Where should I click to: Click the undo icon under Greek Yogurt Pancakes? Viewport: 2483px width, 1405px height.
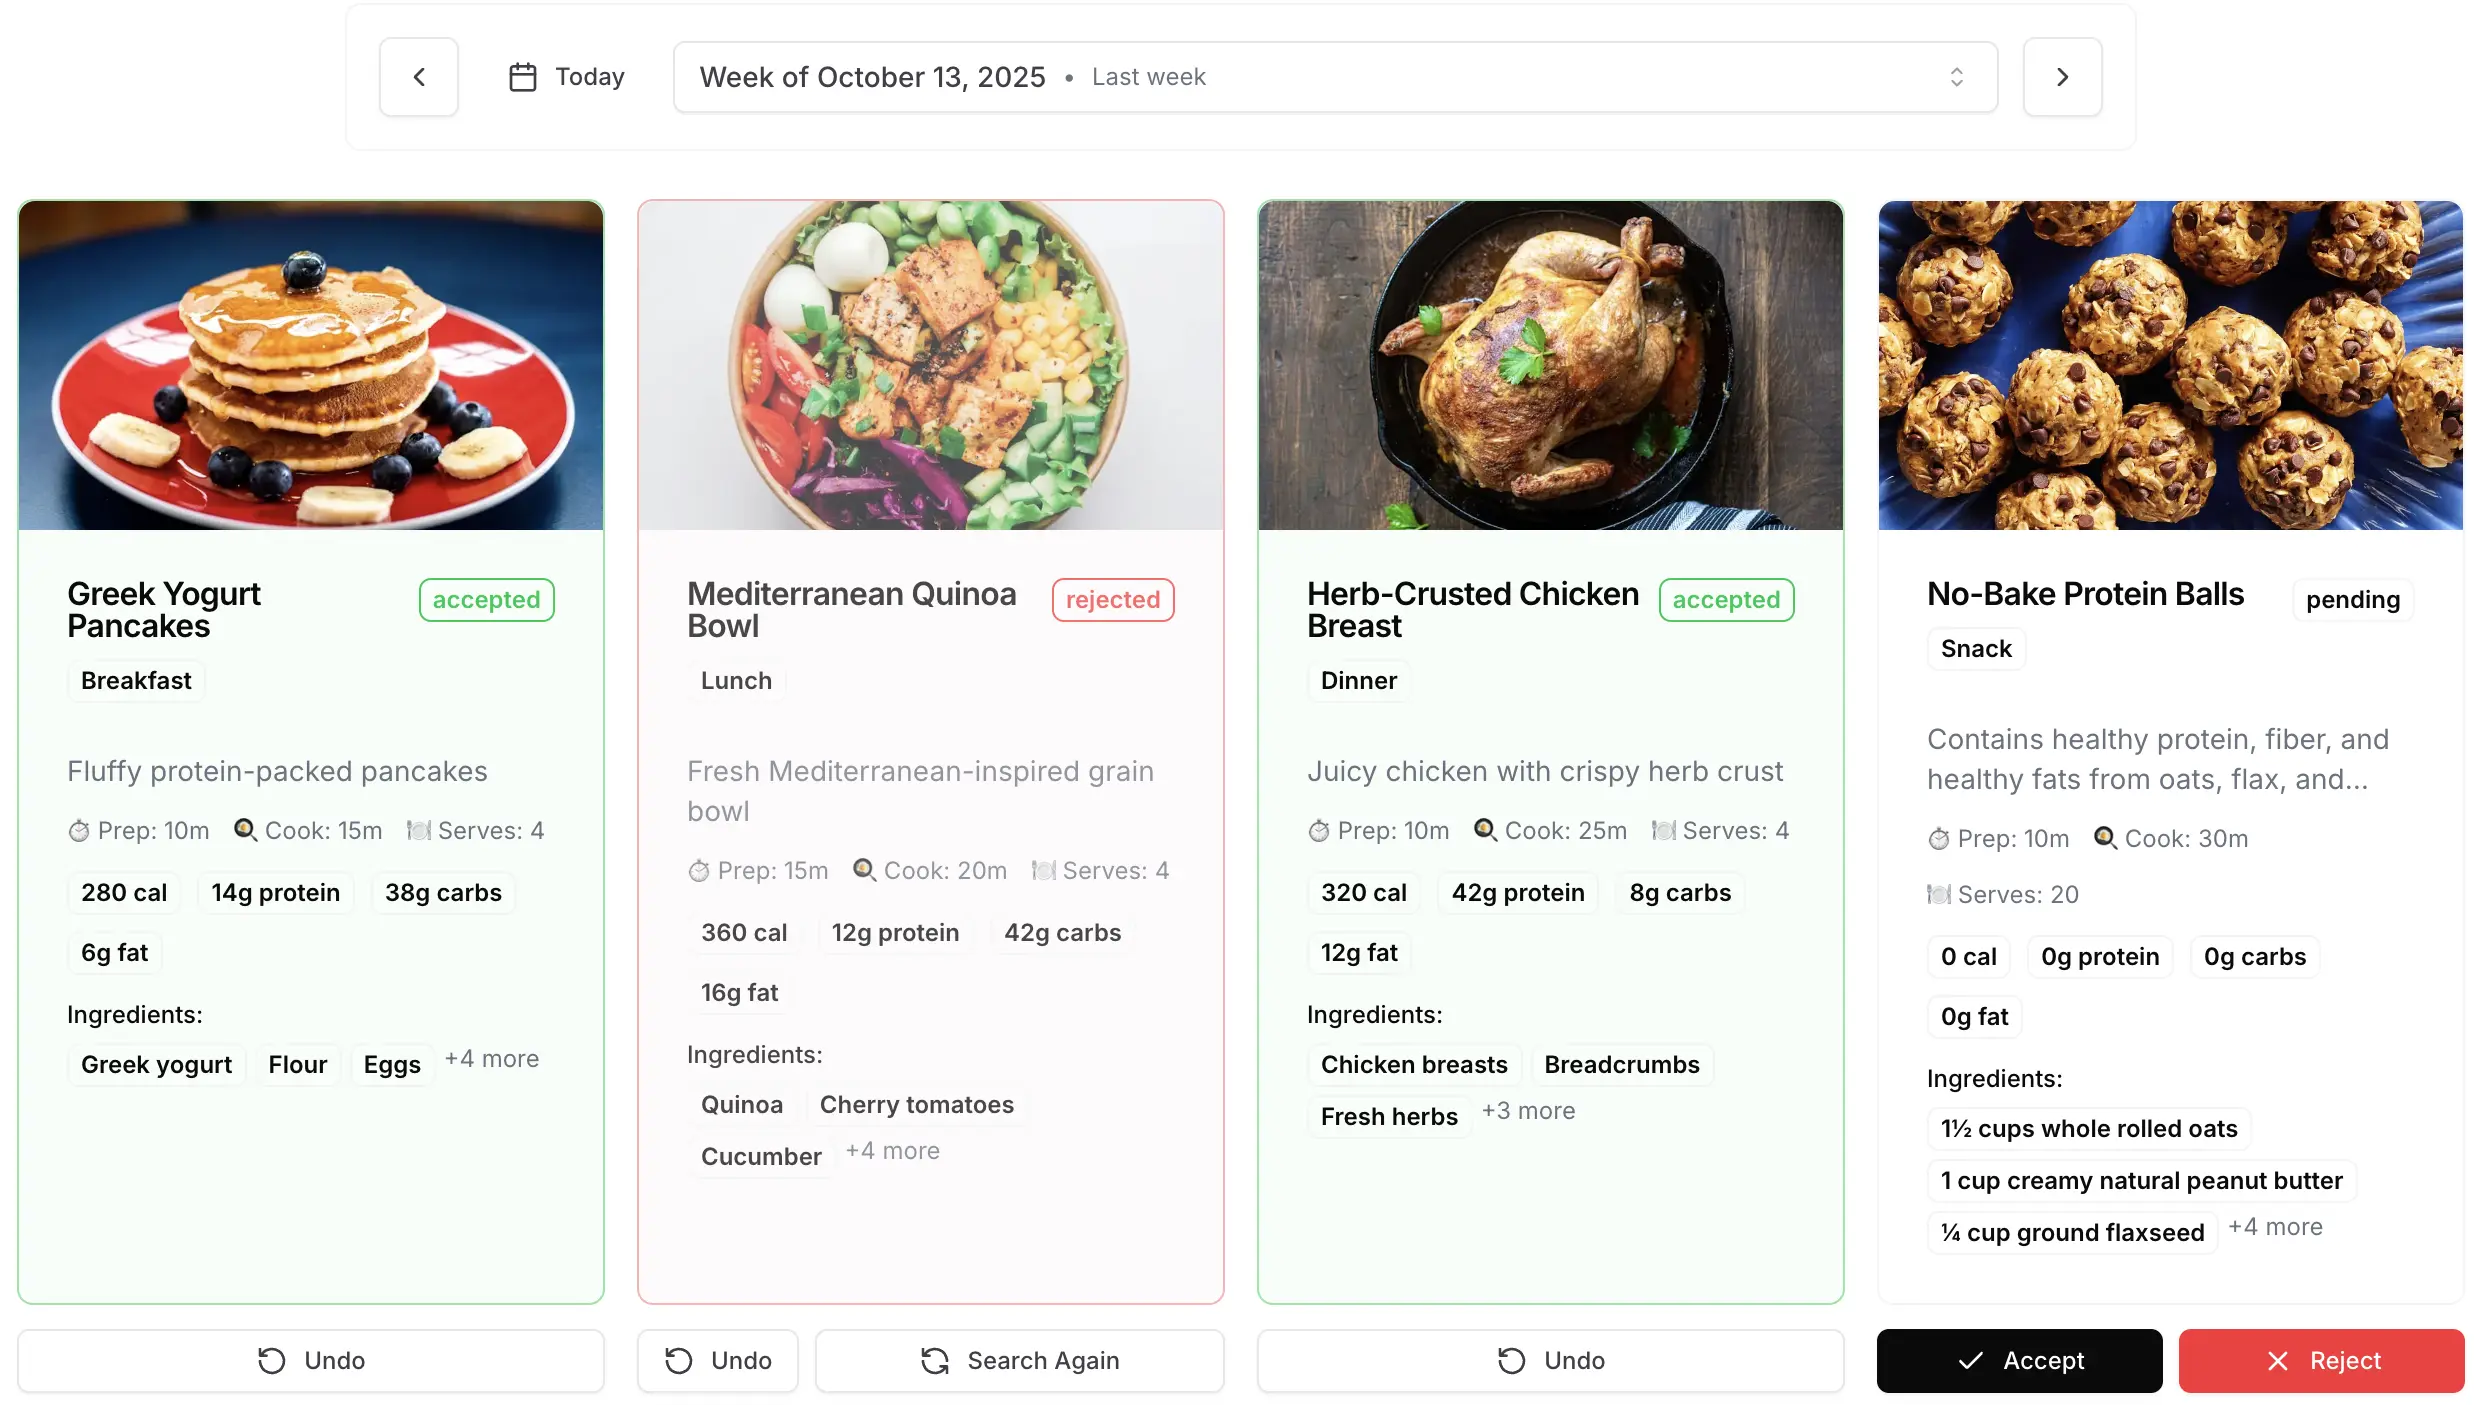[x=272, y=1360]
